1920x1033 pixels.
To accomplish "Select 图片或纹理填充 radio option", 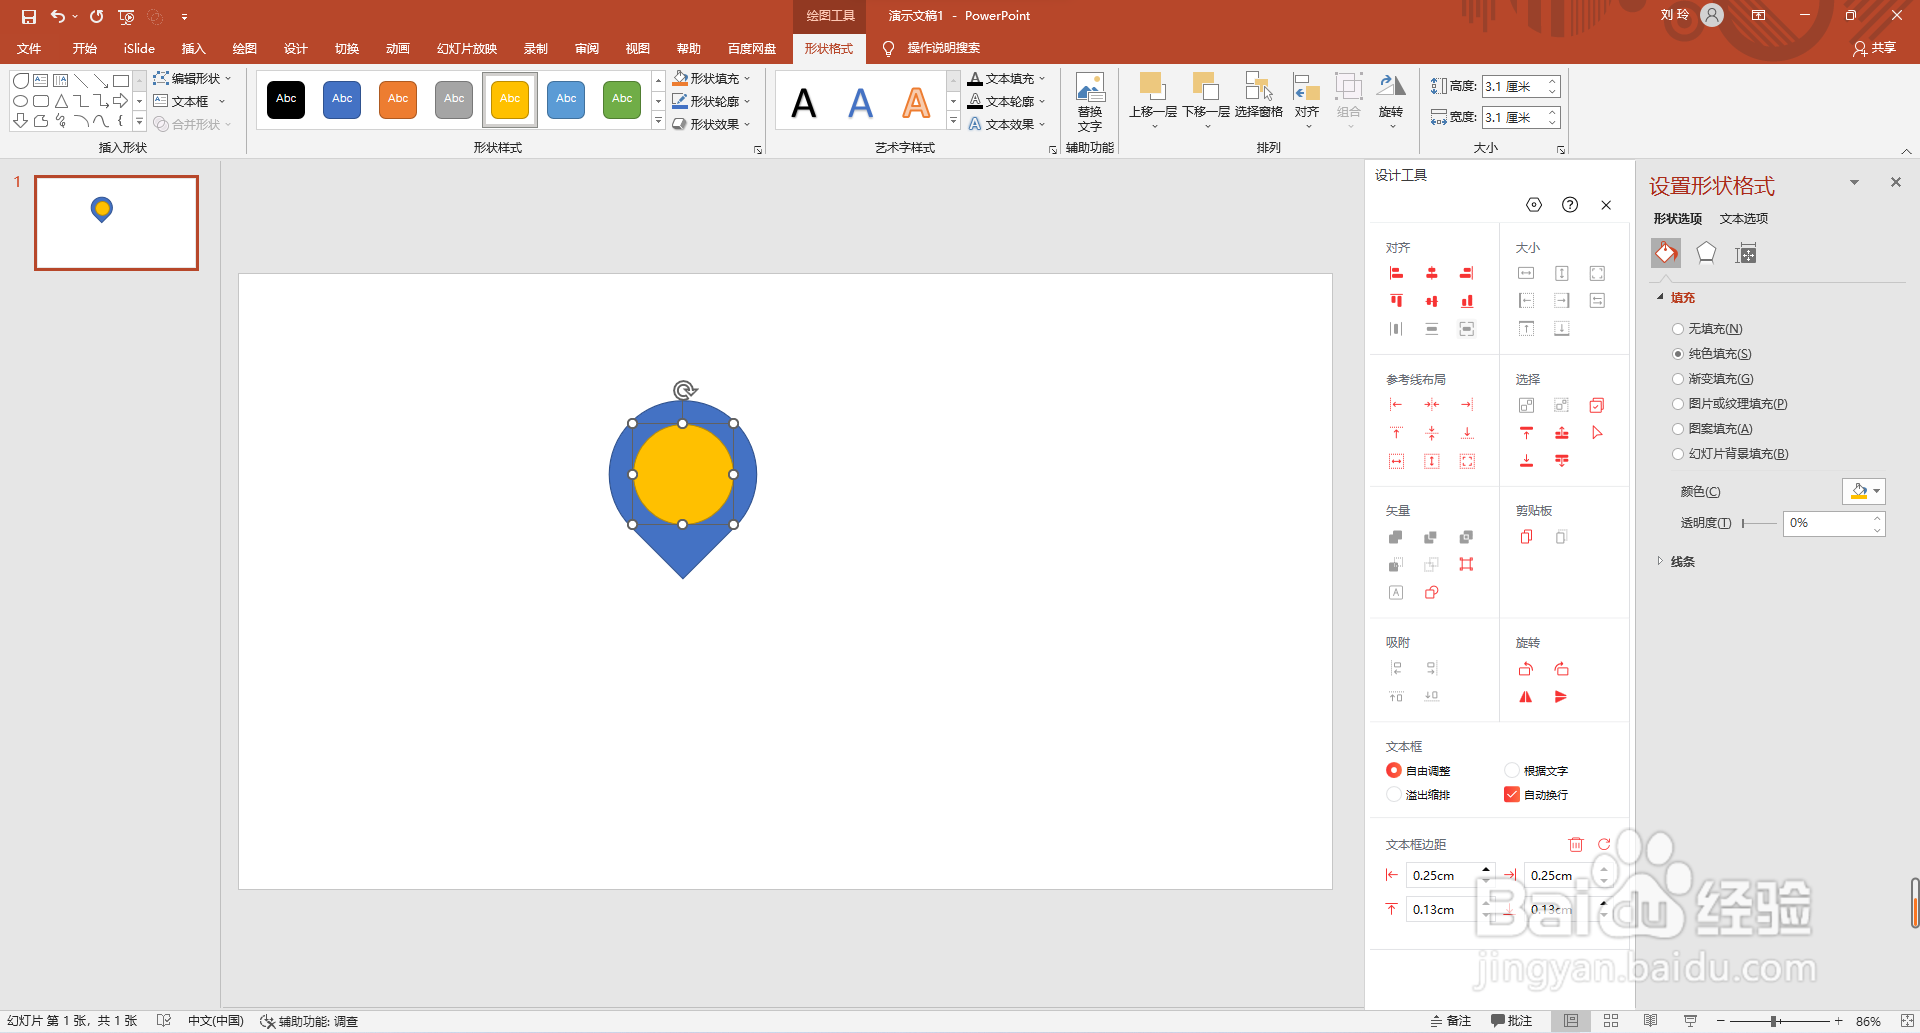I will point(1730,404).
